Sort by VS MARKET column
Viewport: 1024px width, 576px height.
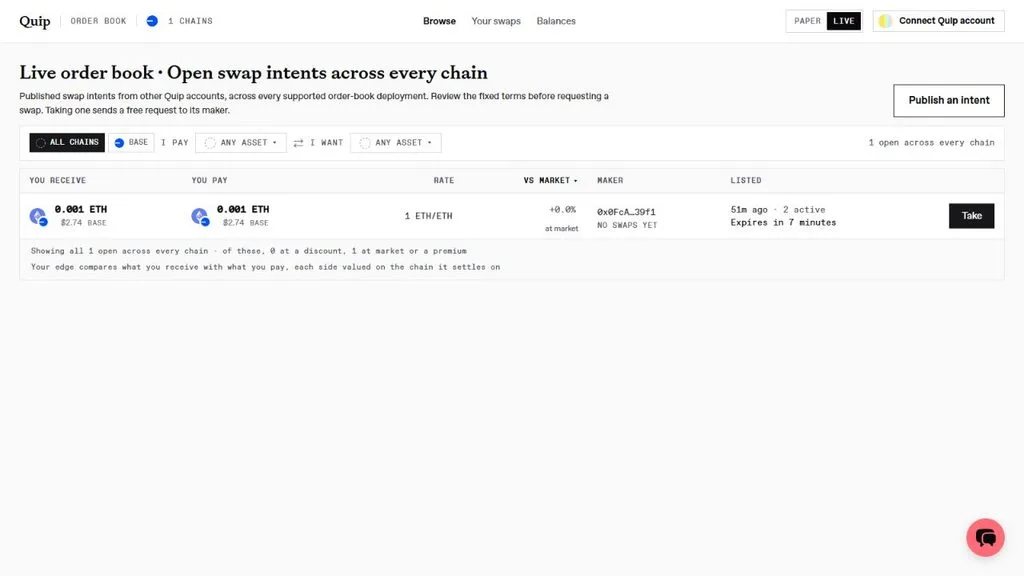tap(551, 180)
